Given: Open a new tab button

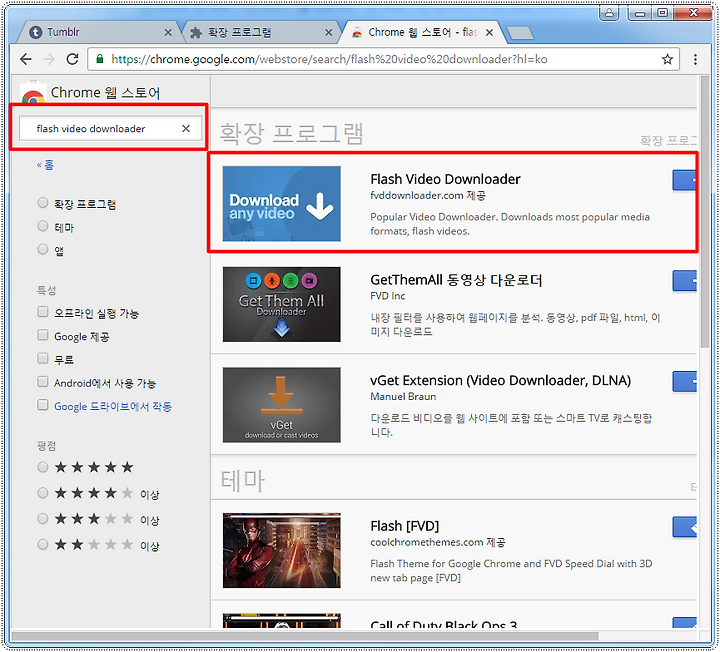Looking at the screenshot, I should click(x=520, y=33).
